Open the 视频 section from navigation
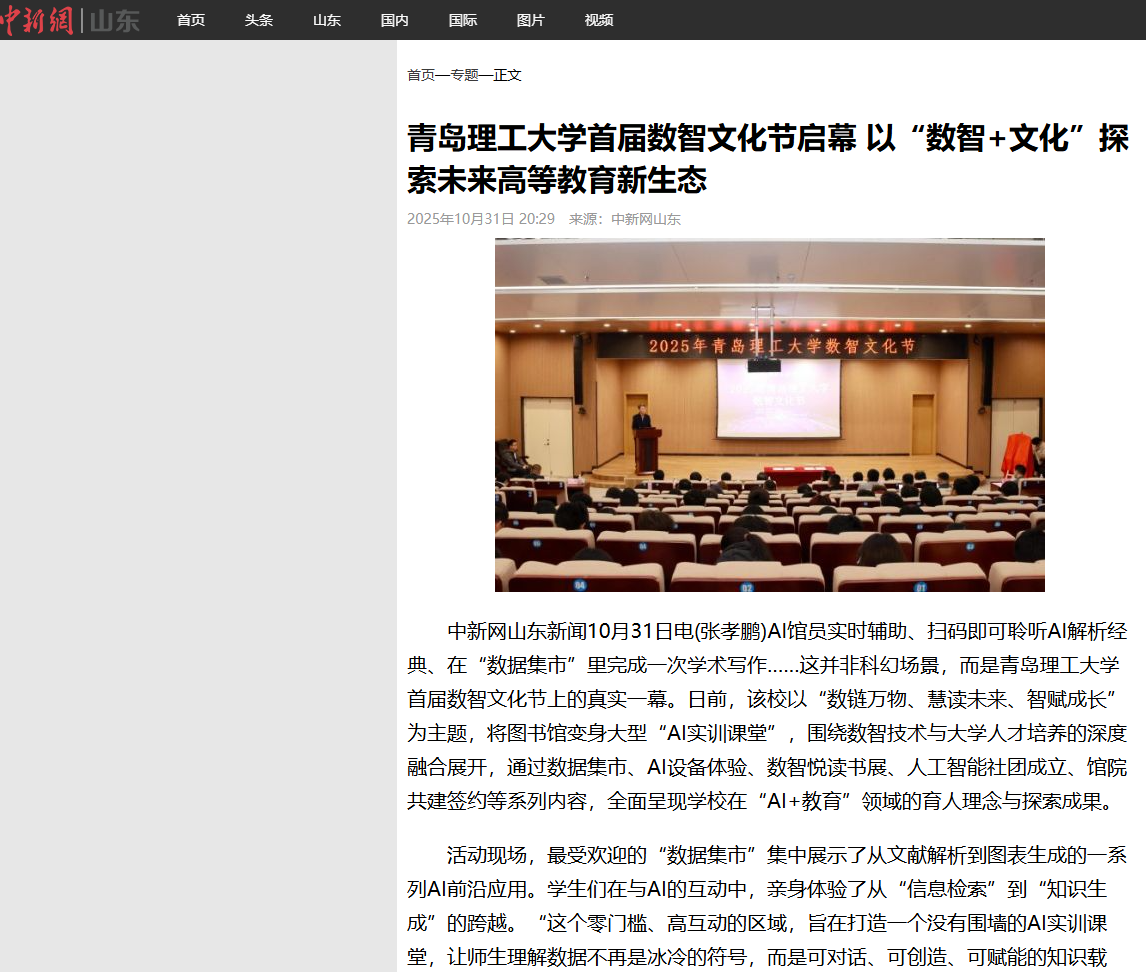1146x972 pixels. [599, 20]
